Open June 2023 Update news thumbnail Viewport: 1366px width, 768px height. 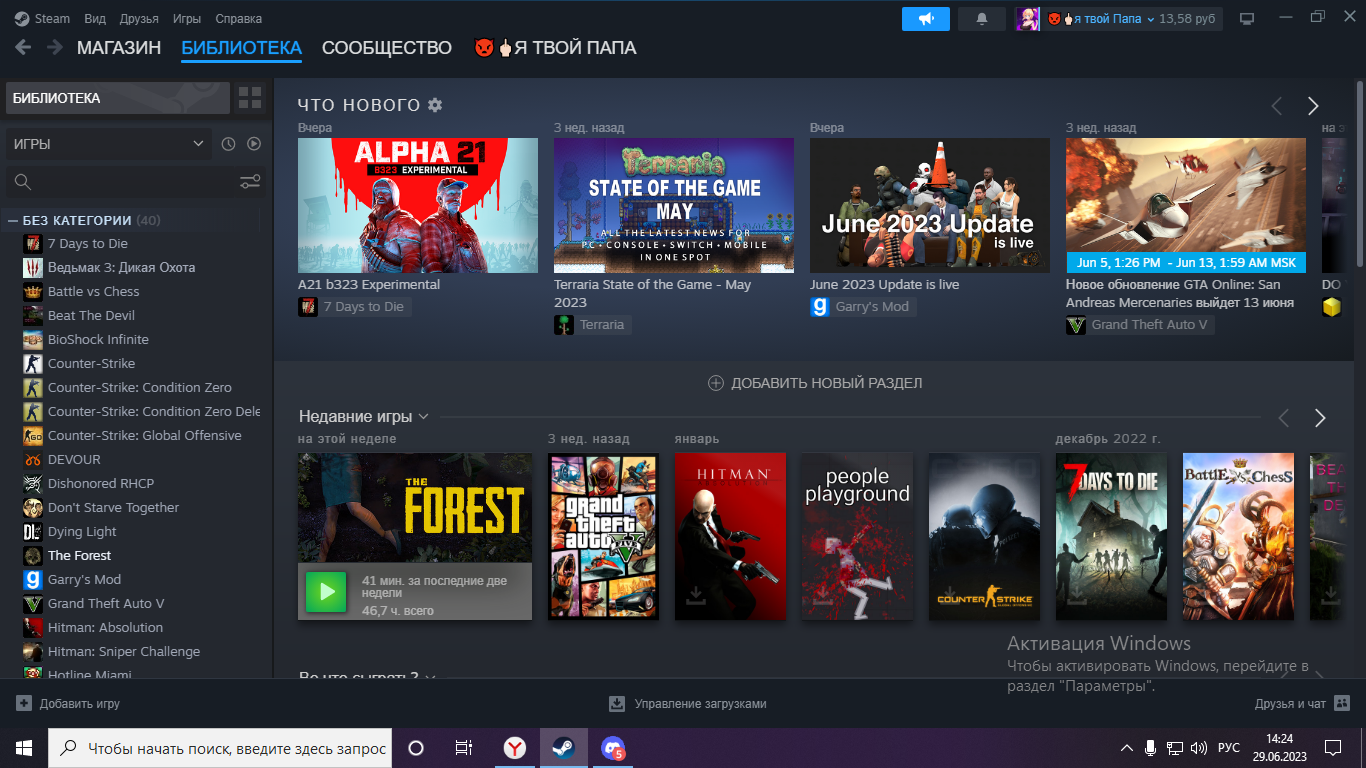(x=930, y=205)
